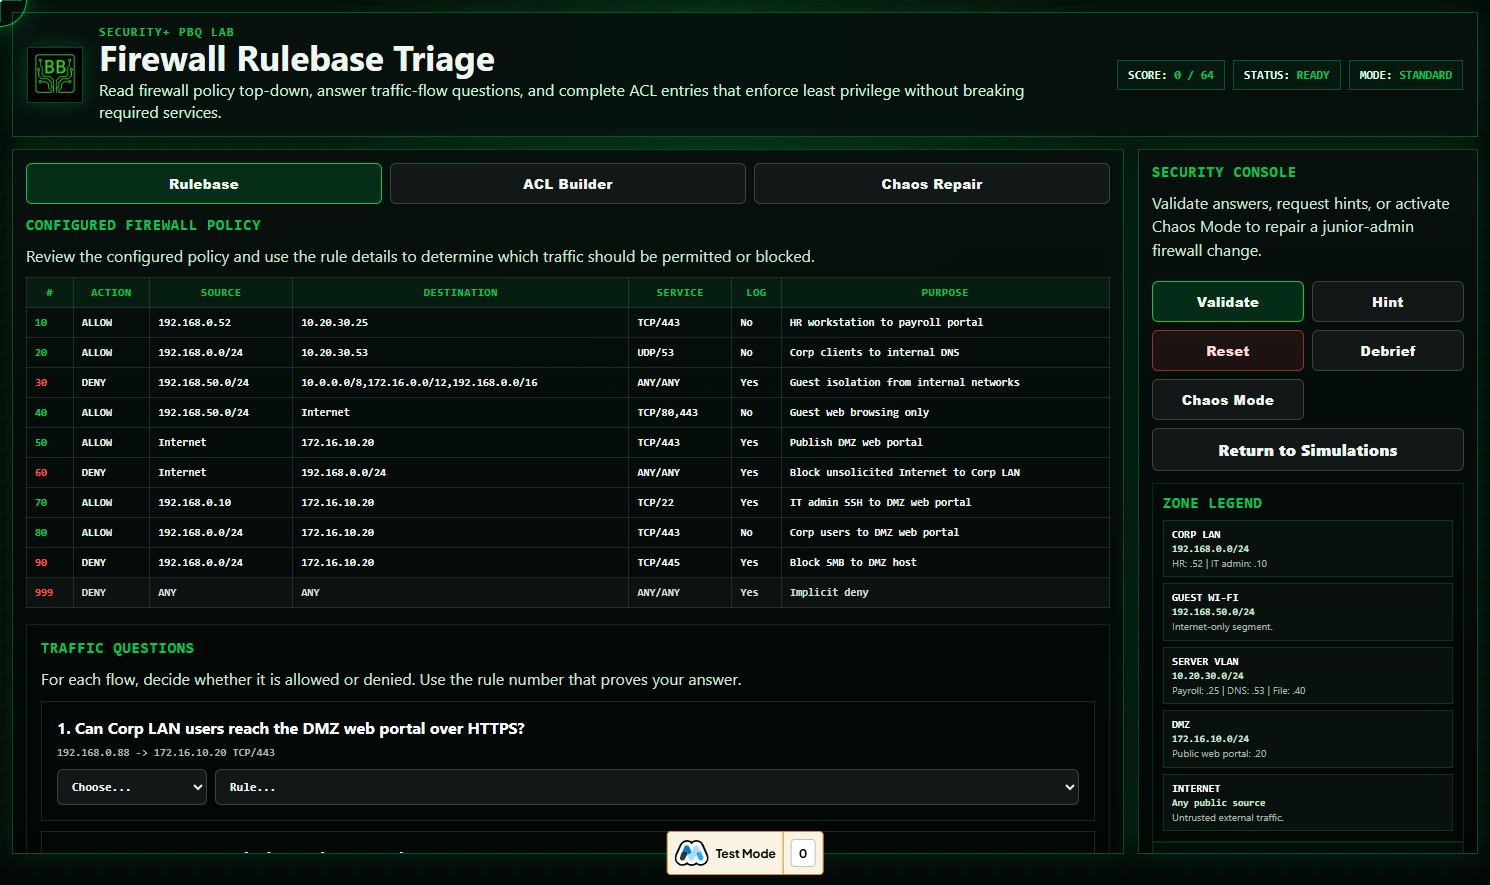This screenshot has height=885, width=1490.
Task: Click destination 10.20.30.53 in rule 20
Action: click(335, 353)
